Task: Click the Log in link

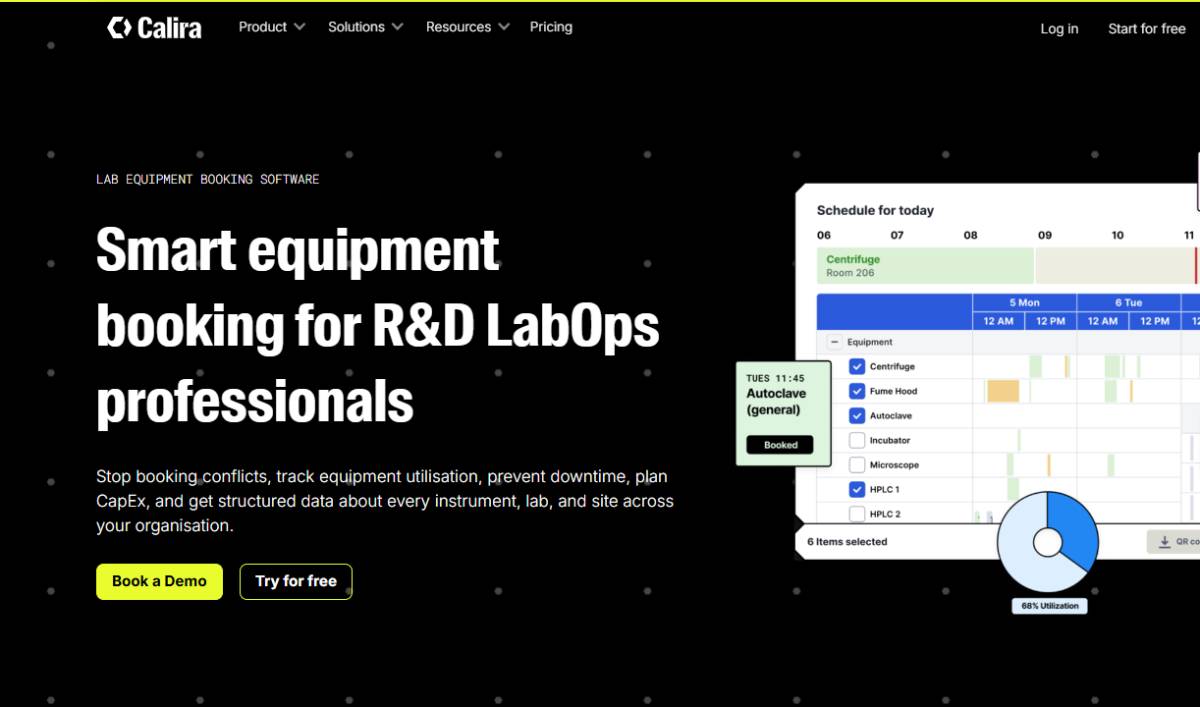Action: [1059, 29]
